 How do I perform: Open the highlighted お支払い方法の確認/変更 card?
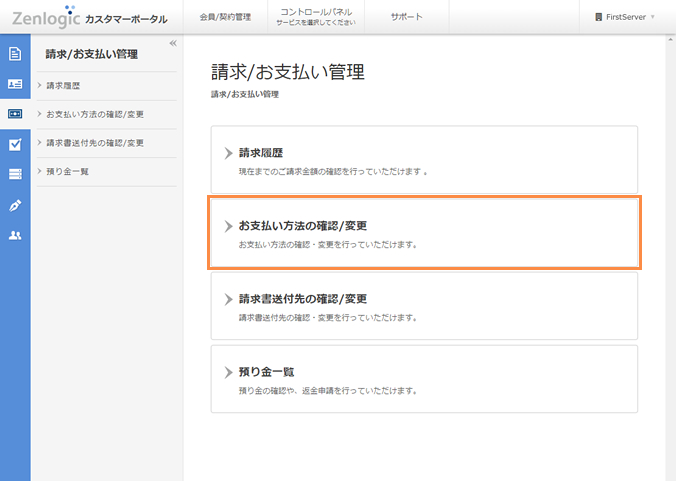424,233
